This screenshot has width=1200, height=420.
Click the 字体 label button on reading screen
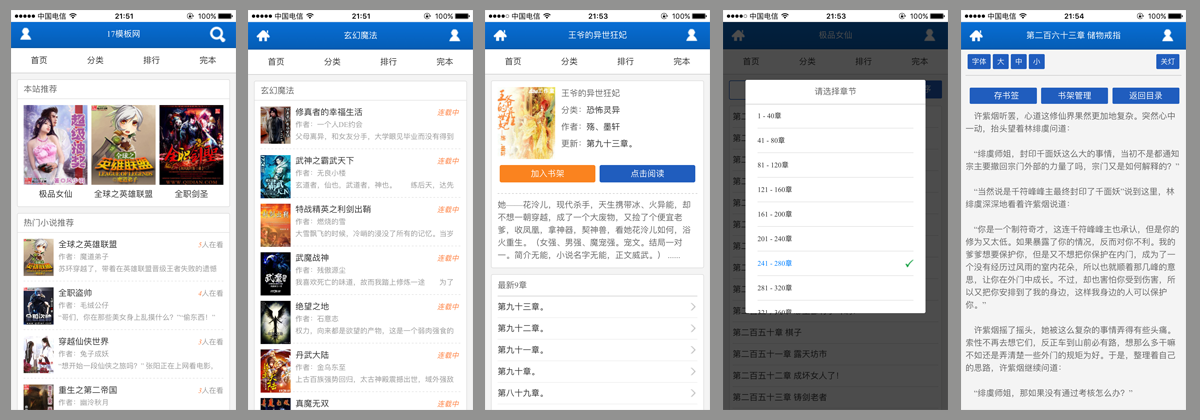(979, 62)
